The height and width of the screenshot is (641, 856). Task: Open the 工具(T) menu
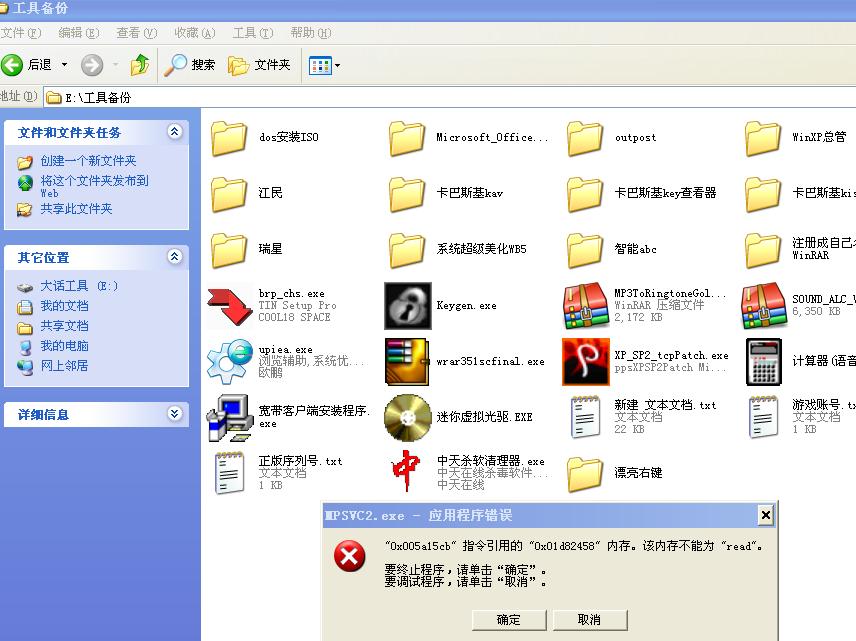(x=253, y=33)
